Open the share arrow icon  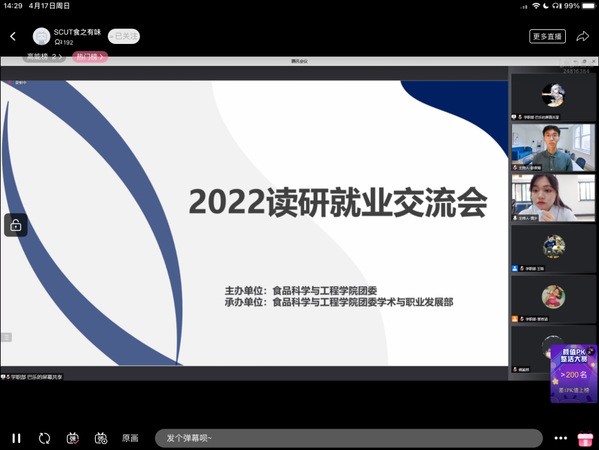tap(583, 36)
